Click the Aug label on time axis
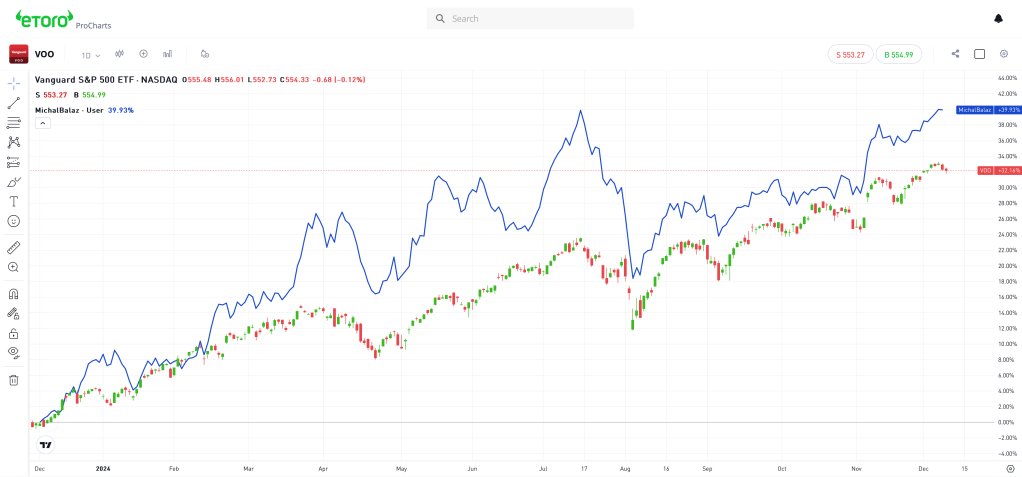The image size is (1022, 477). pos(626,468)
